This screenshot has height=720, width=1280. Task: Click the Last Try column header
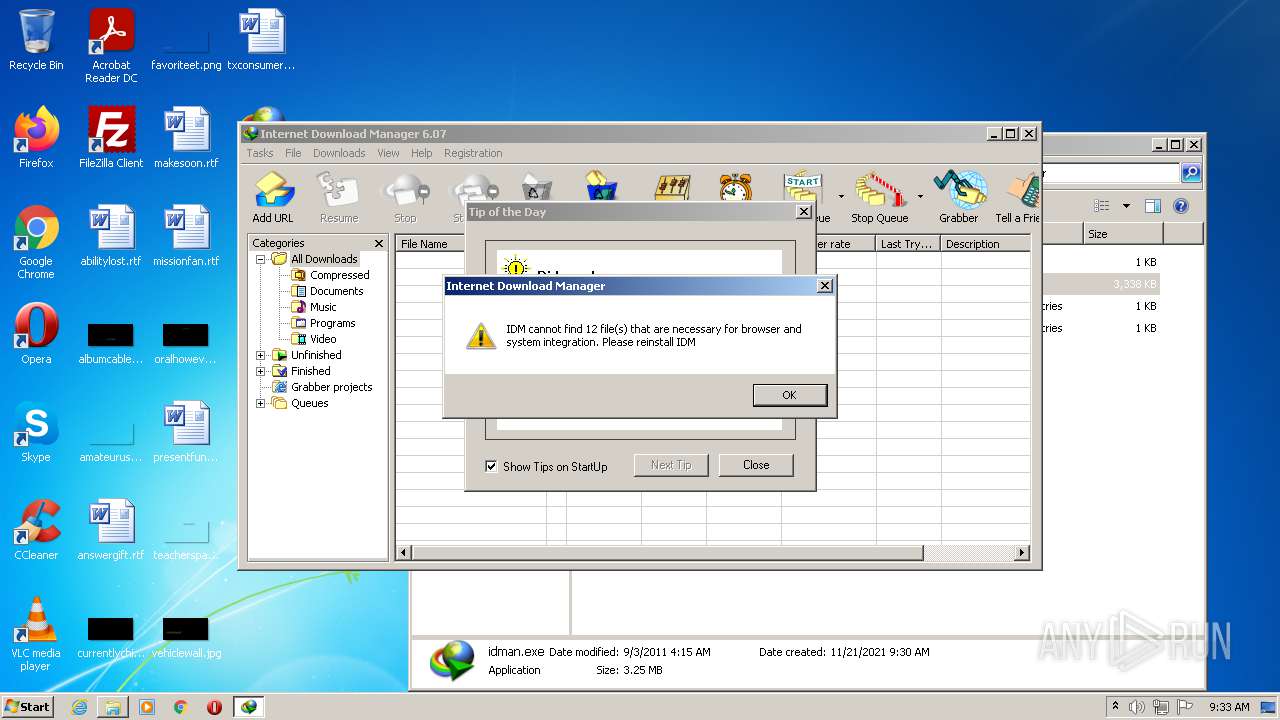coord(908,244)
